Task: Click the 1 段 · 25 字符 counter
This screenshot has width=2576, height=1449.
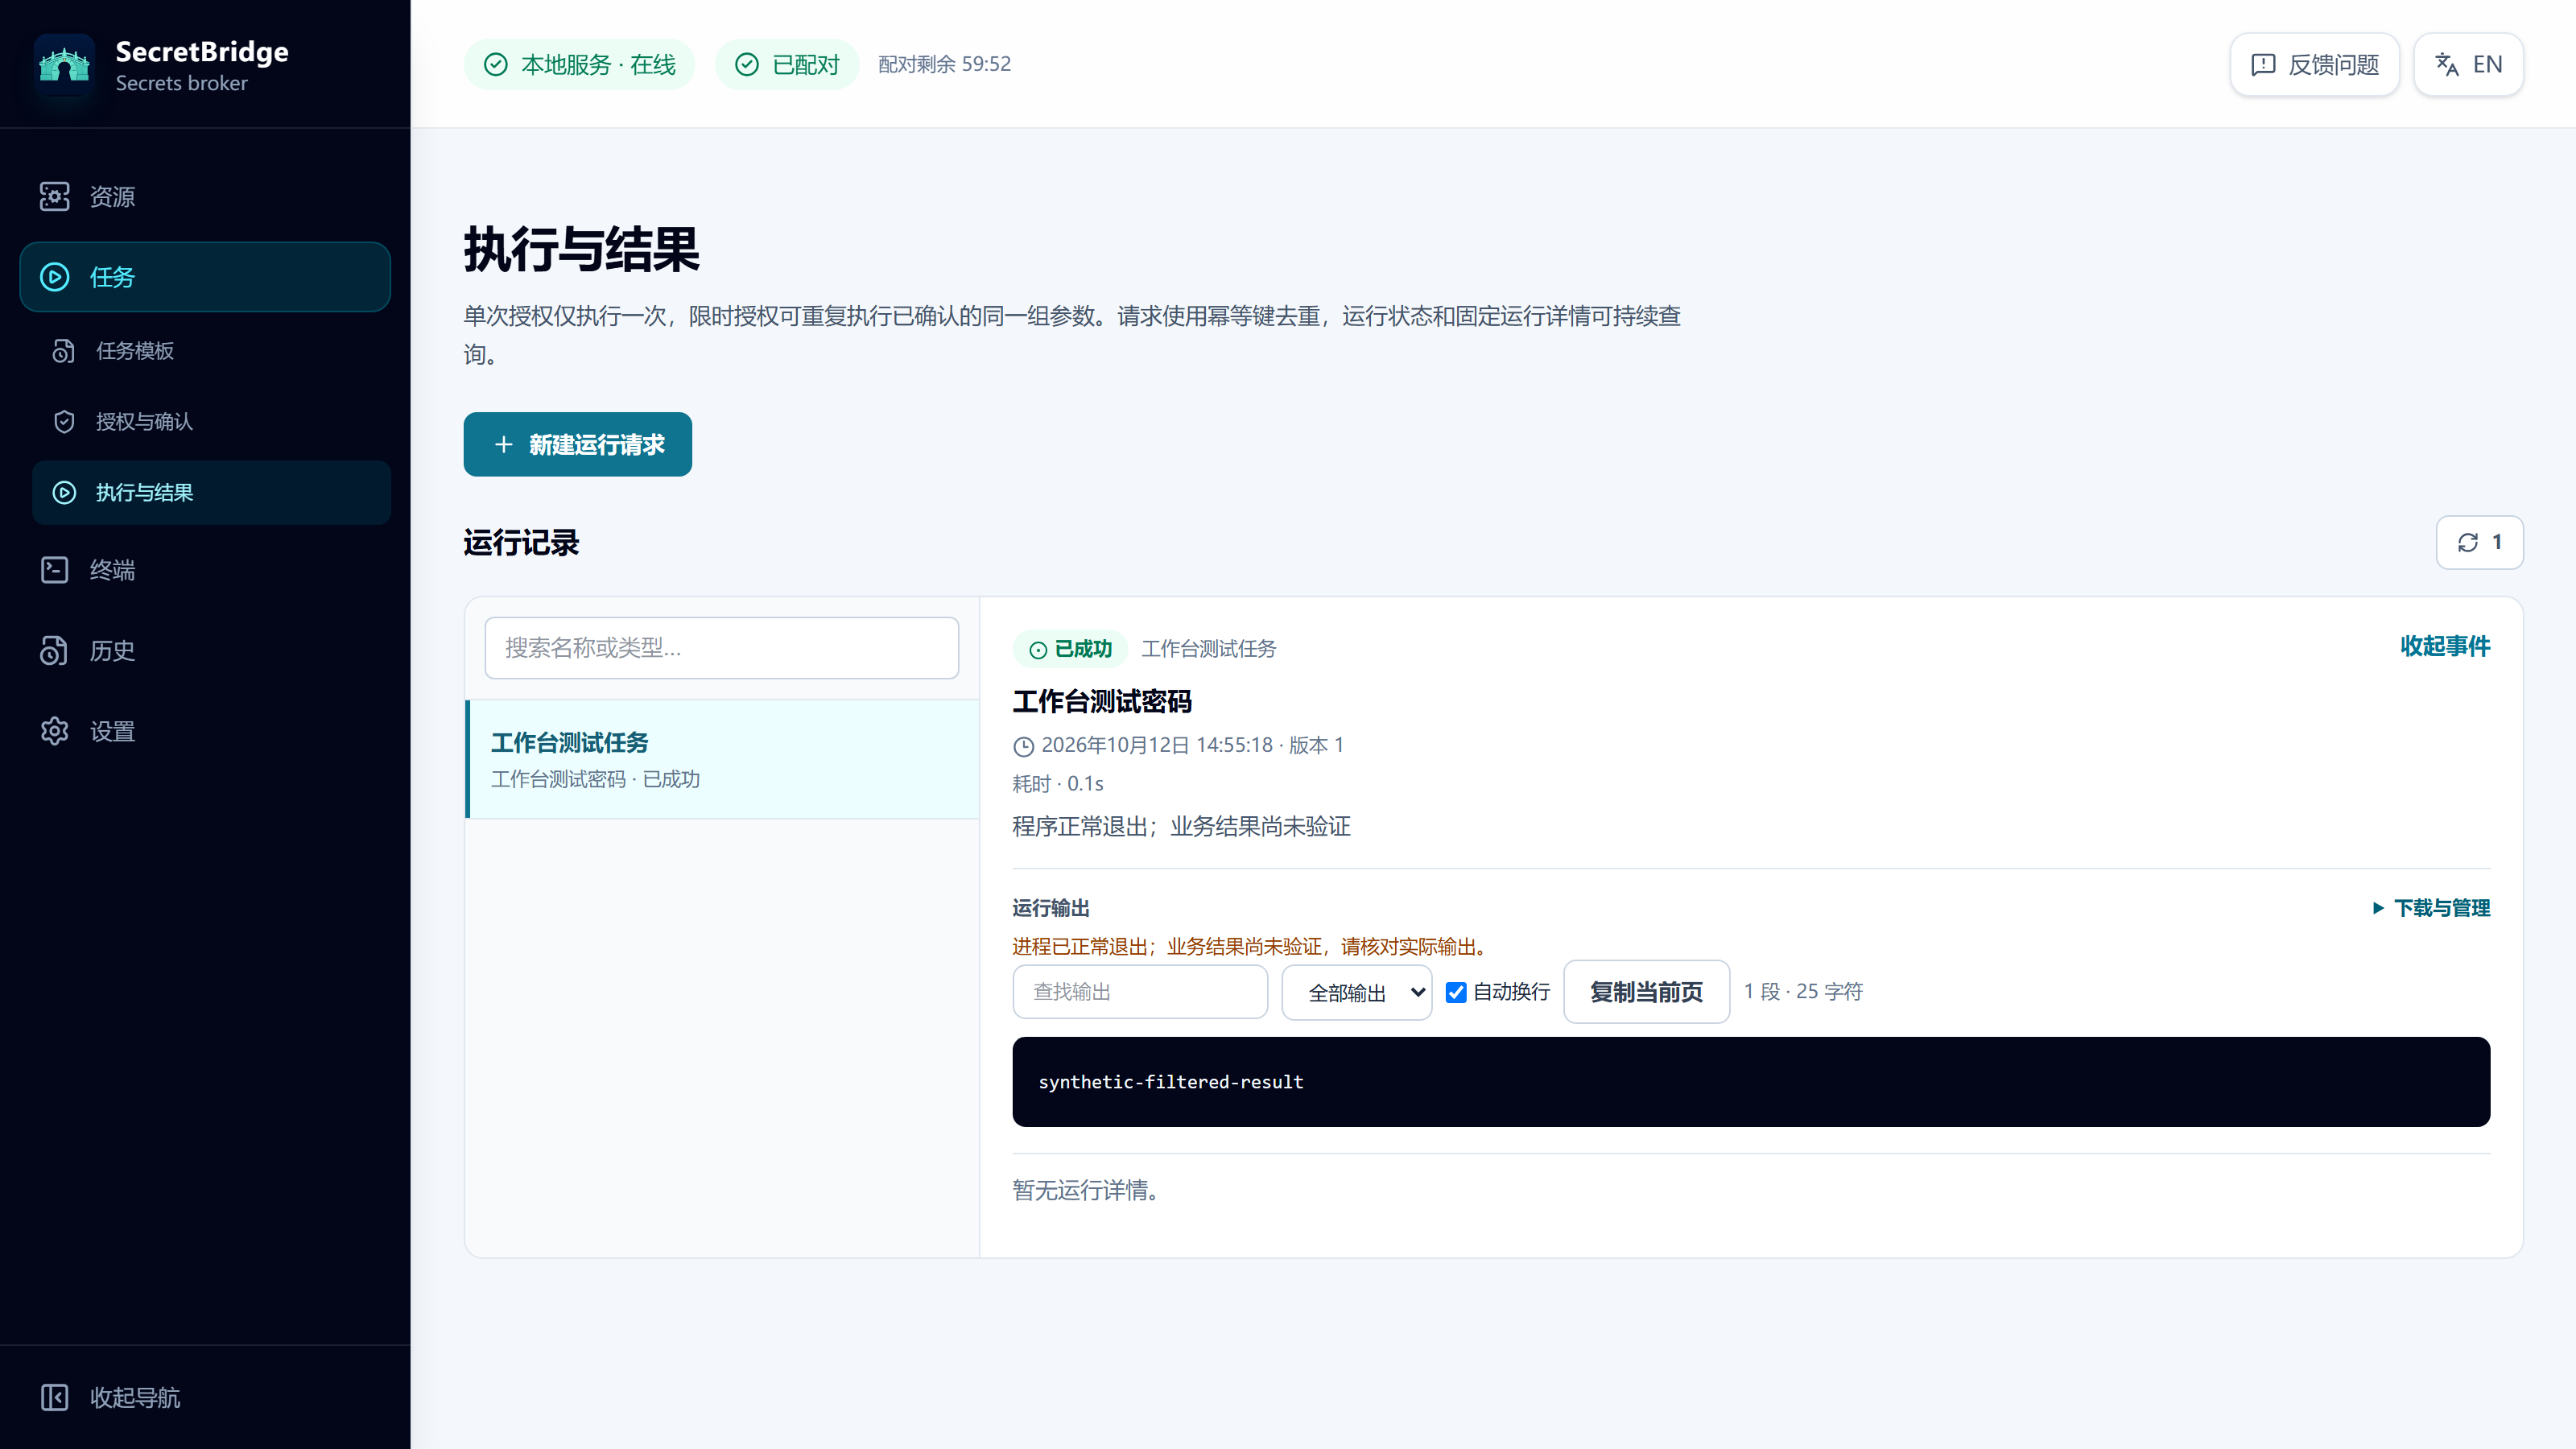Action: pyautogui.click(x=1803, y=992)
